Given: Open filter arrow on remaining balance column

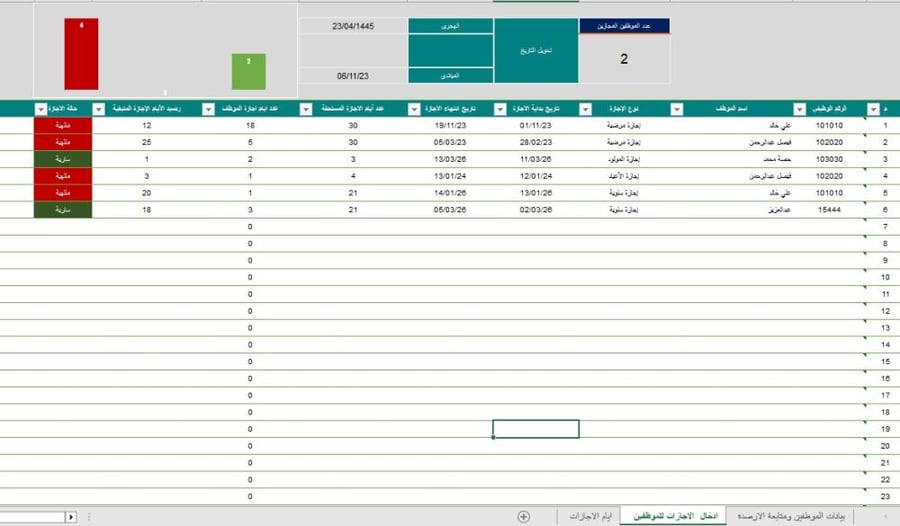Looking at the screenshot, I should pos(99,109).
